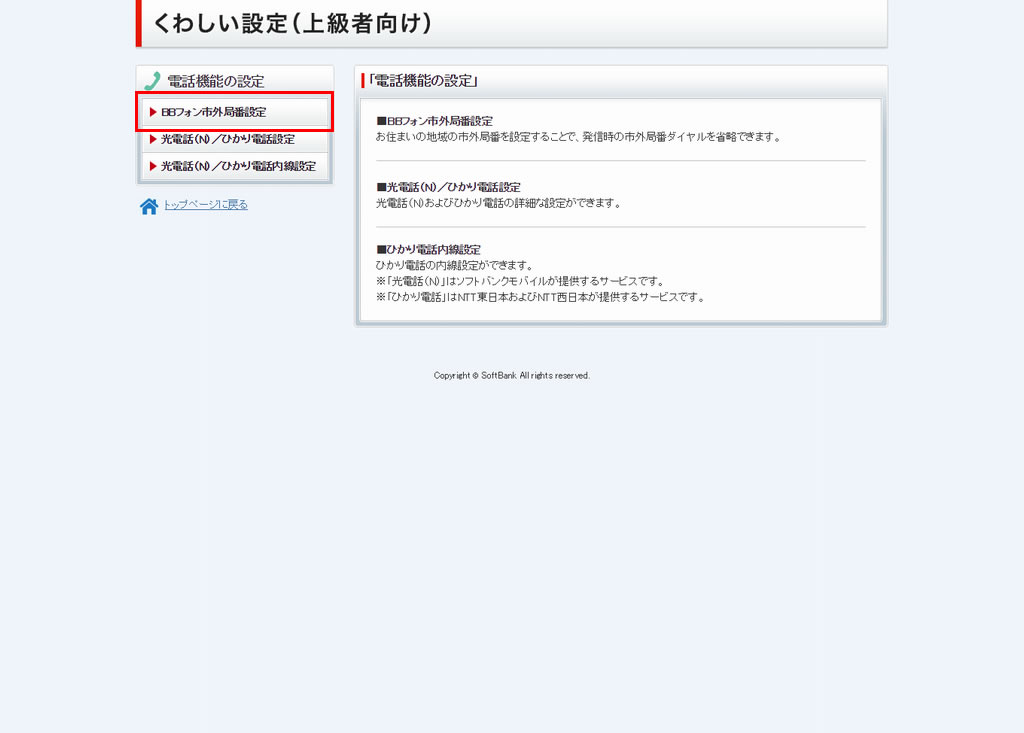Follow the トップページに戻る link
The width and height of the screenshot is (1024, 733).
(x=205, y=205)
